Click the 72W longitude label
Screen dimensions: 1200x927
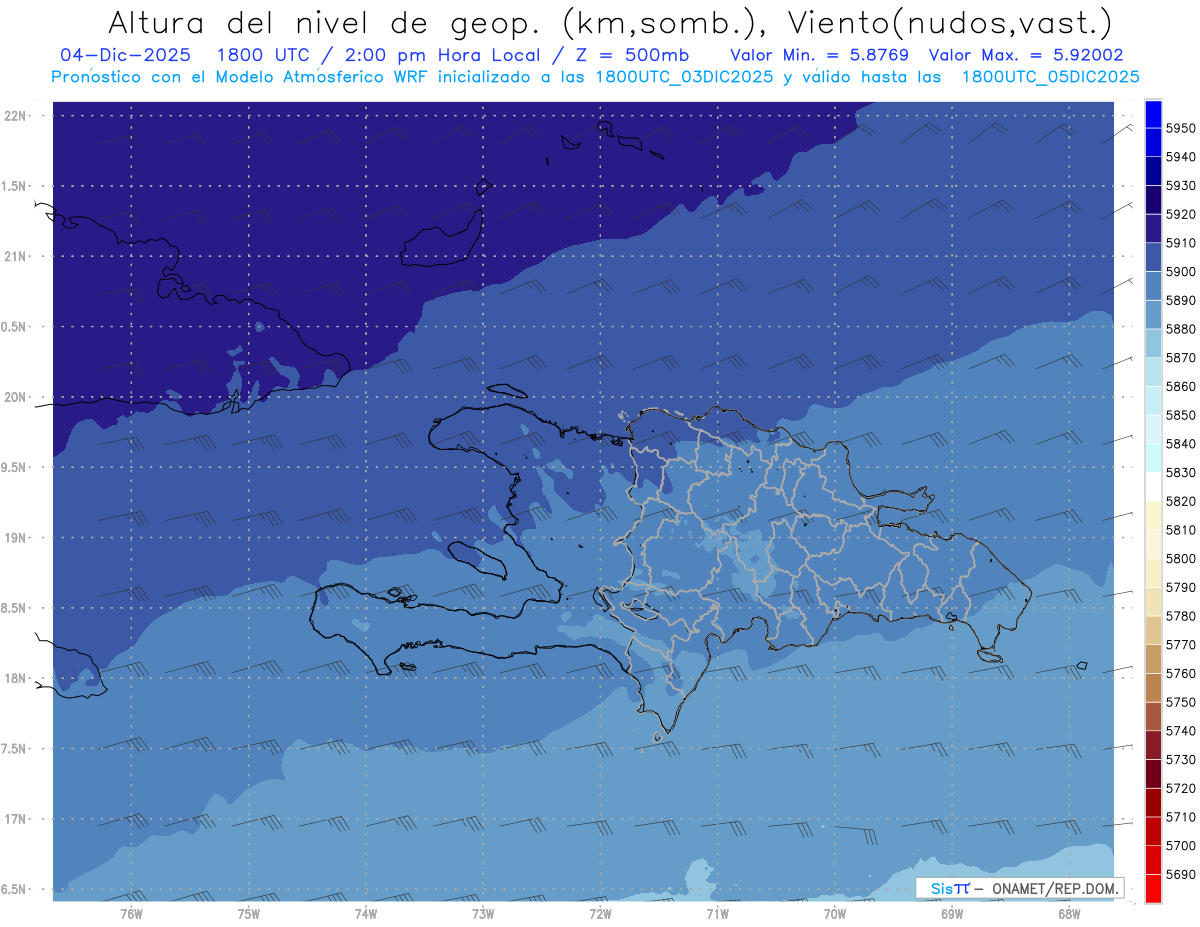click(x=600, y=913)
